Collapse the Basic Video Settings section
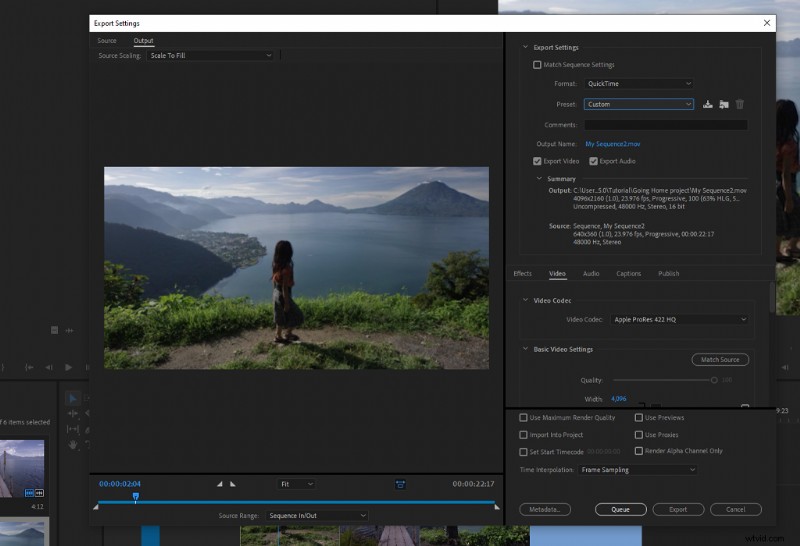Viewport: 800px width, 546px height. [x=525, y=349]
